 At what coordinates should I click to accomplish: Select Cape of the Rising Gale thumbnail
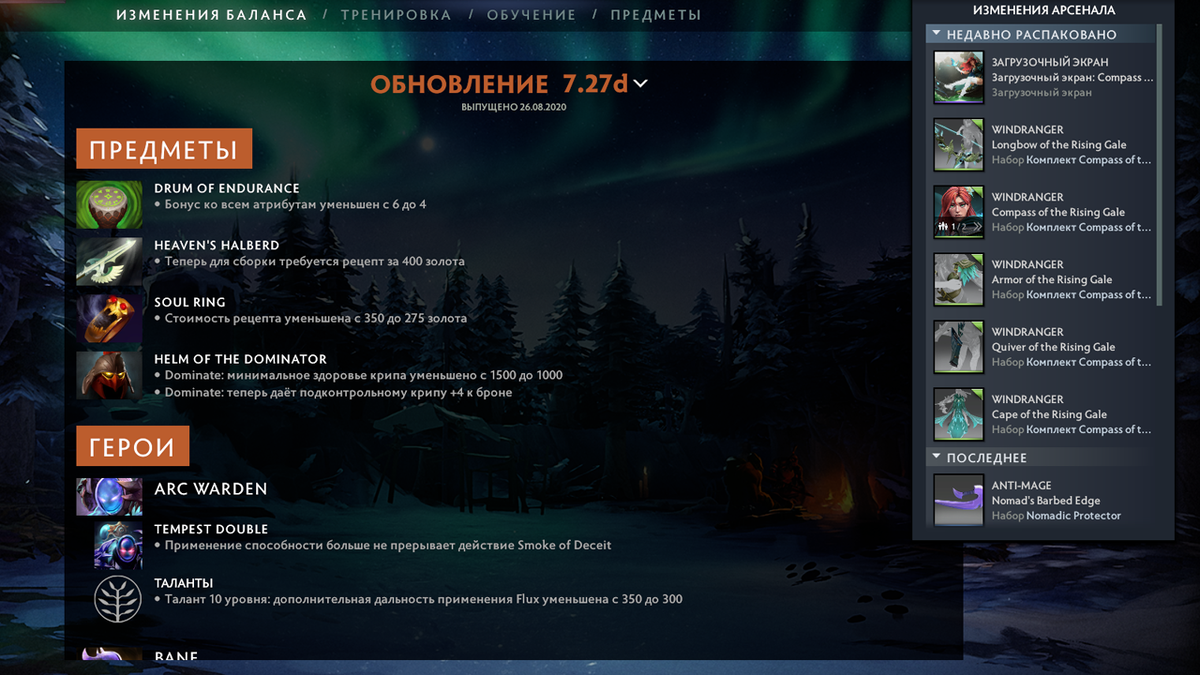(x=958, y=415)
